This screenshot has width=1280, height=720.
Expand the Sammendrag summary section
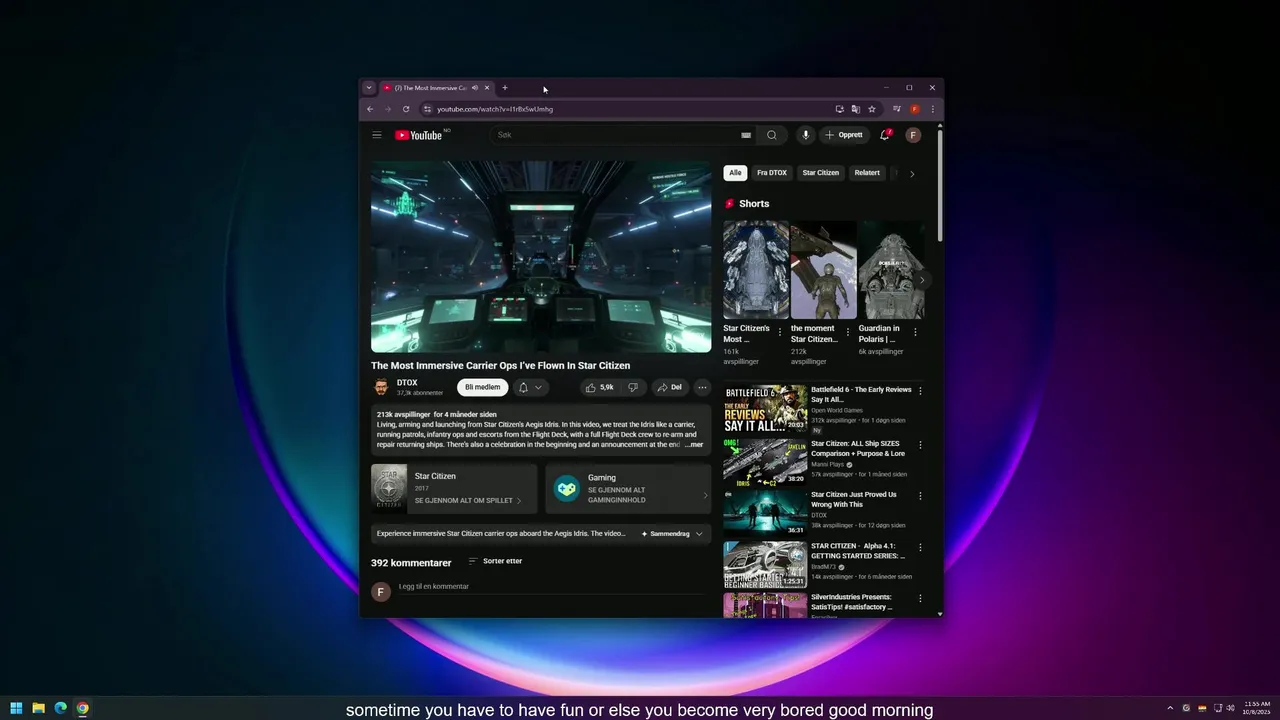tap(672, 534)
